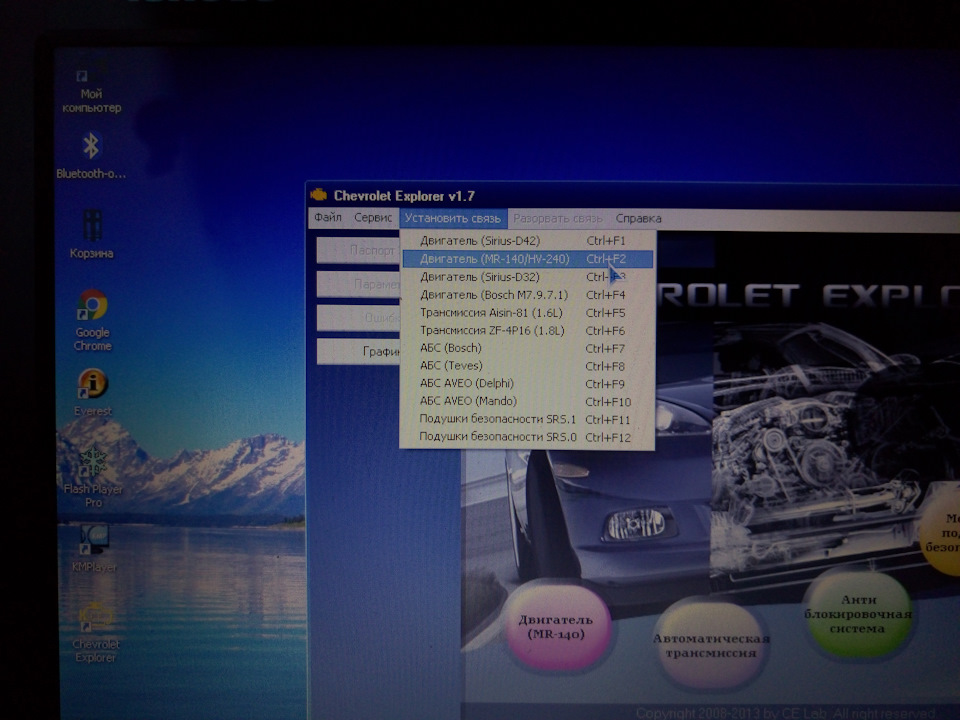Open the Recycle Bin (Корзина) icon
This screenshot has height=720, width=960.
point(92,234)
